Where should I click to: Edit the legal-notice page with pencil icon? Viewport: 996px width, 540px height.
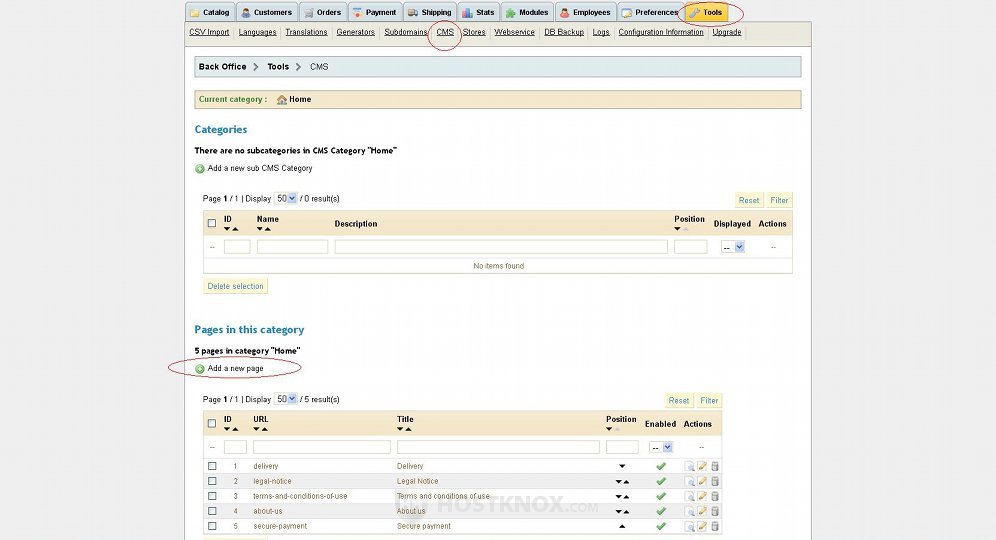point(702,482)
